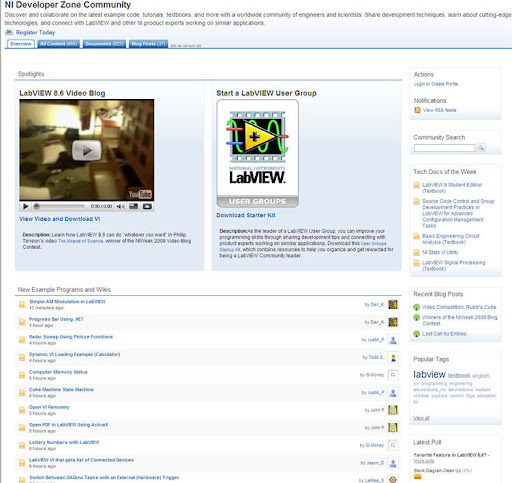Click Dan_K's avatar for Simple AM Modulation
The width and height of the screenshot is (512, 483).
393,304
